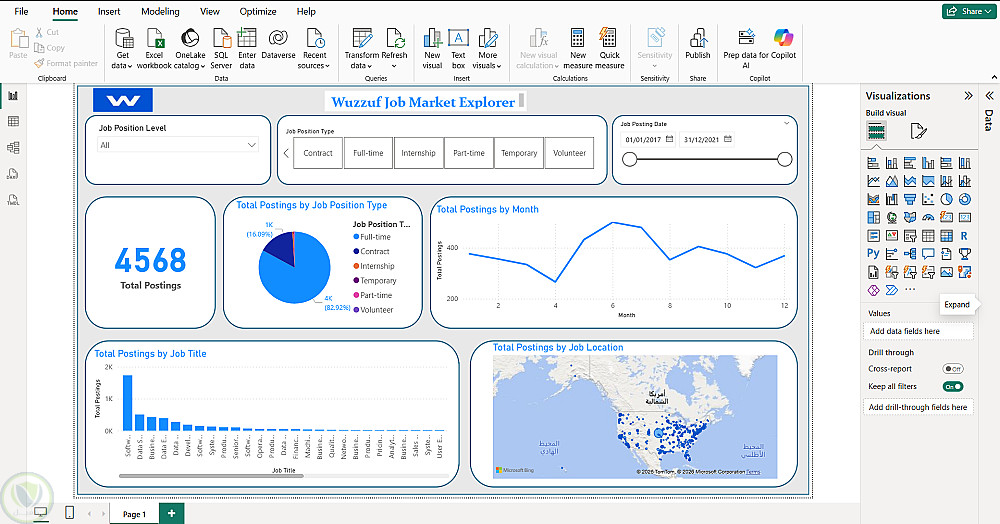Select the Treemap visual icon

coord(873,217)
